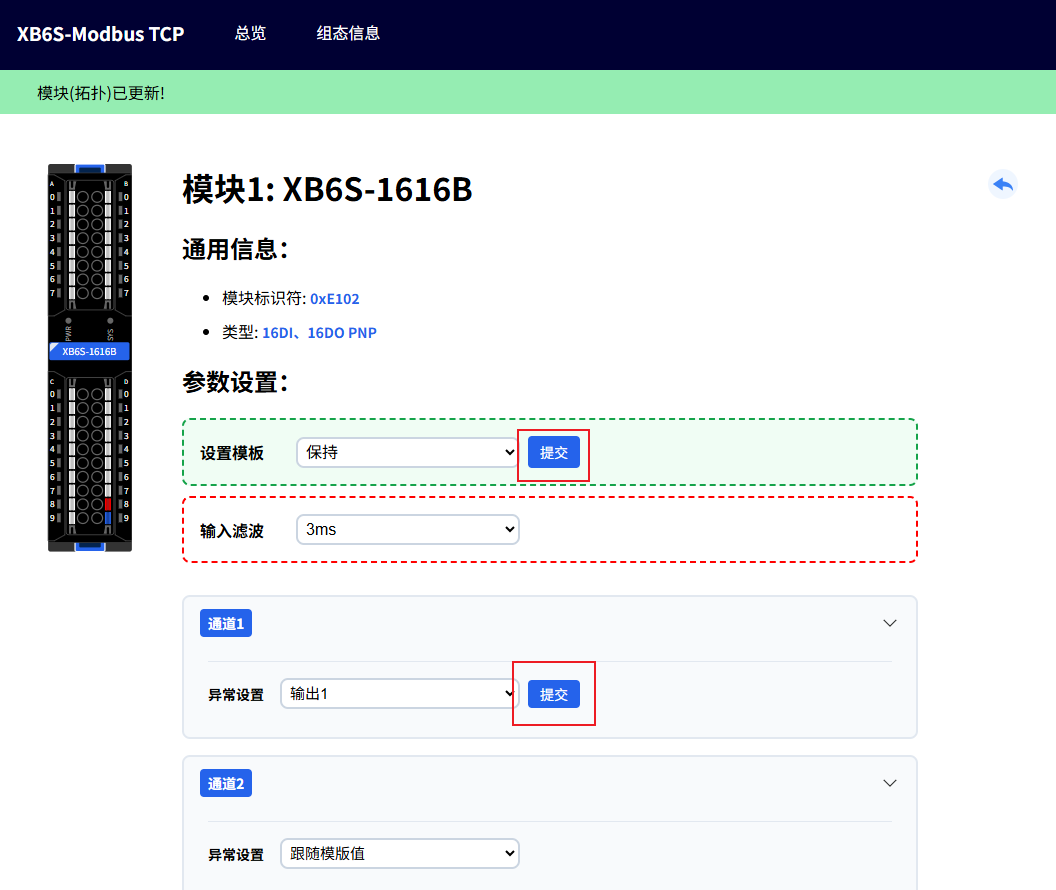Open the 设置模板 dropdown showing 保持

pyautogui.click(x=407, y=452)
